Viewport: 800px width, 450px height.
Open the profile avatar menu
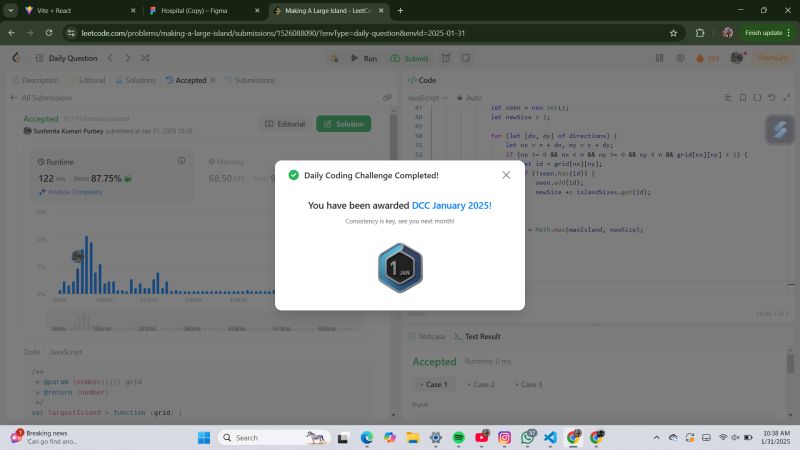[737, 58]
